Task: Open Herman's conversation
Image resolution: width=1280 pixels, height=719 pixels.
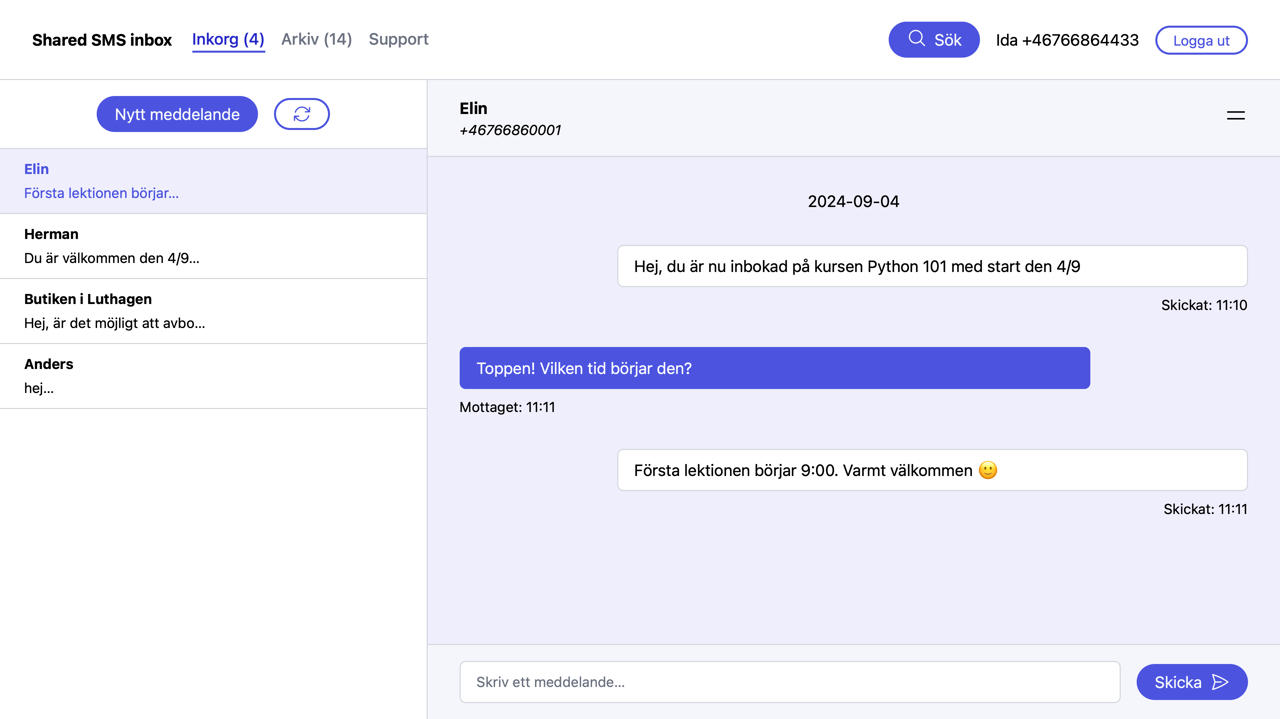Action: point(213,246)
